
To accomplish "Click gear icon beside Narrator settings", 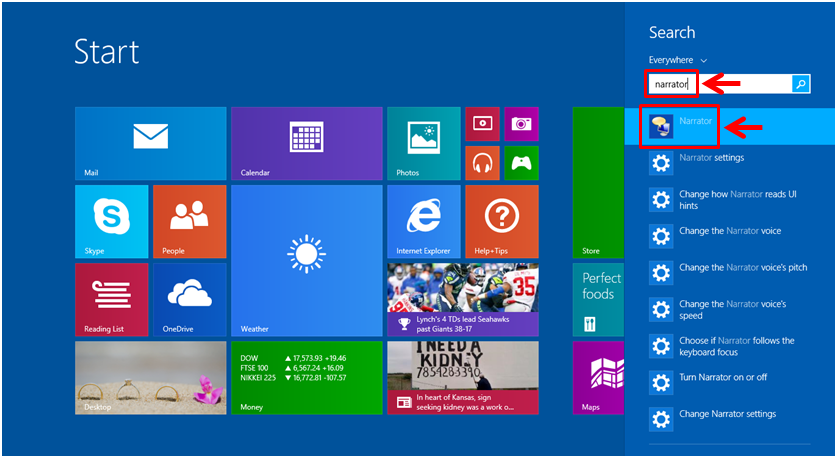I will pos(661,163).
